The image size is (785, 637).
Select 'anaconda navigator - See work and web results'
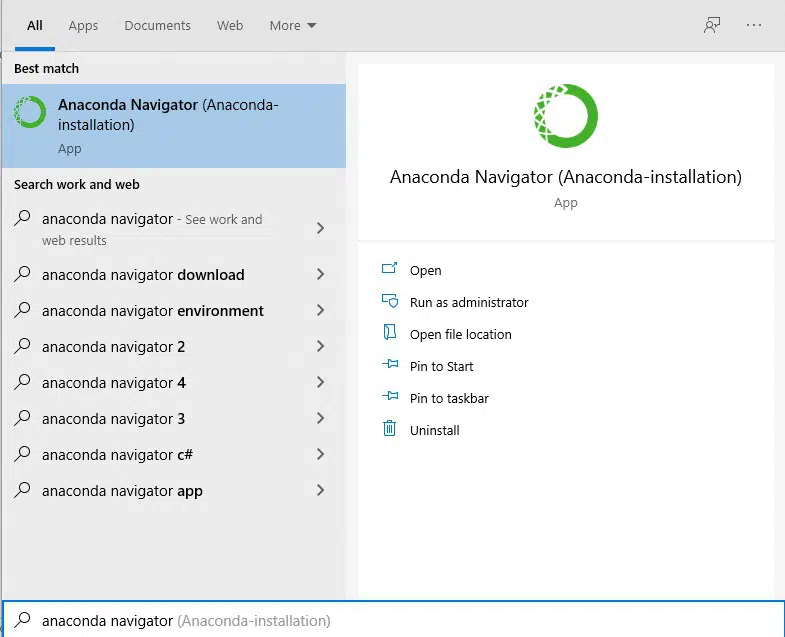[x=174, y=229]
